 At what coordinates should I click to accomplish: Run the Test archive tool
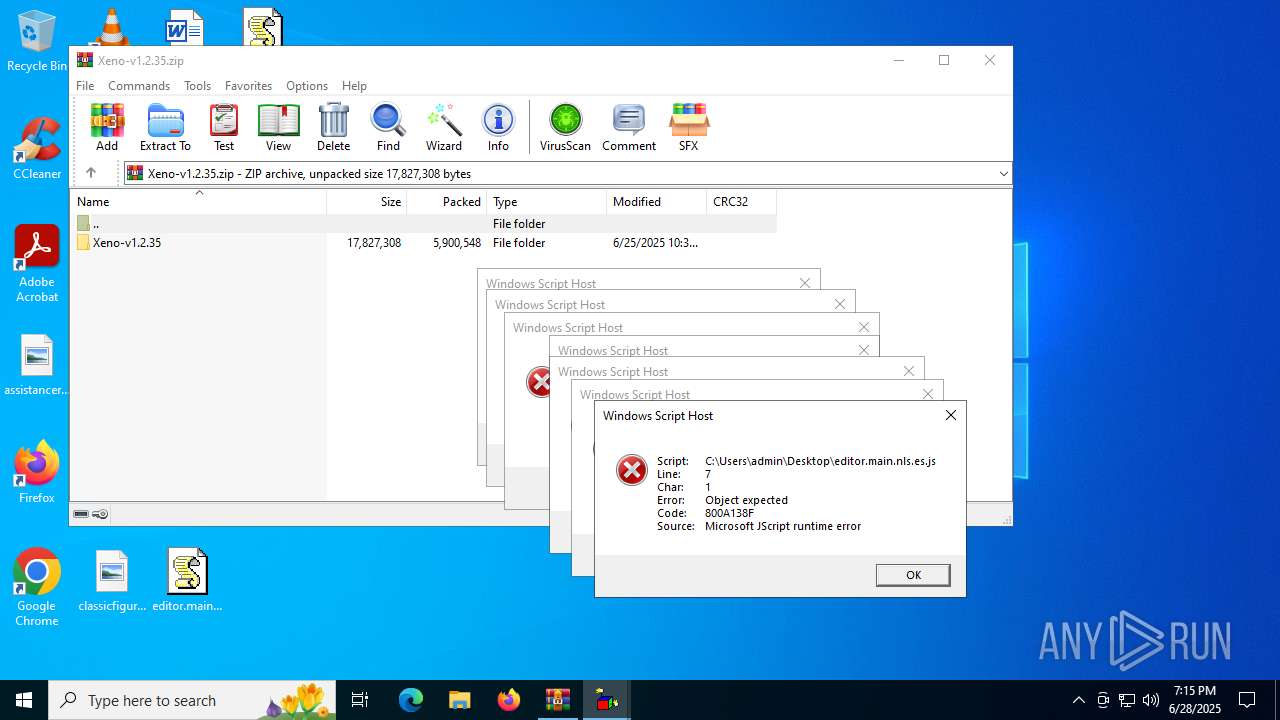click(224, 127)
